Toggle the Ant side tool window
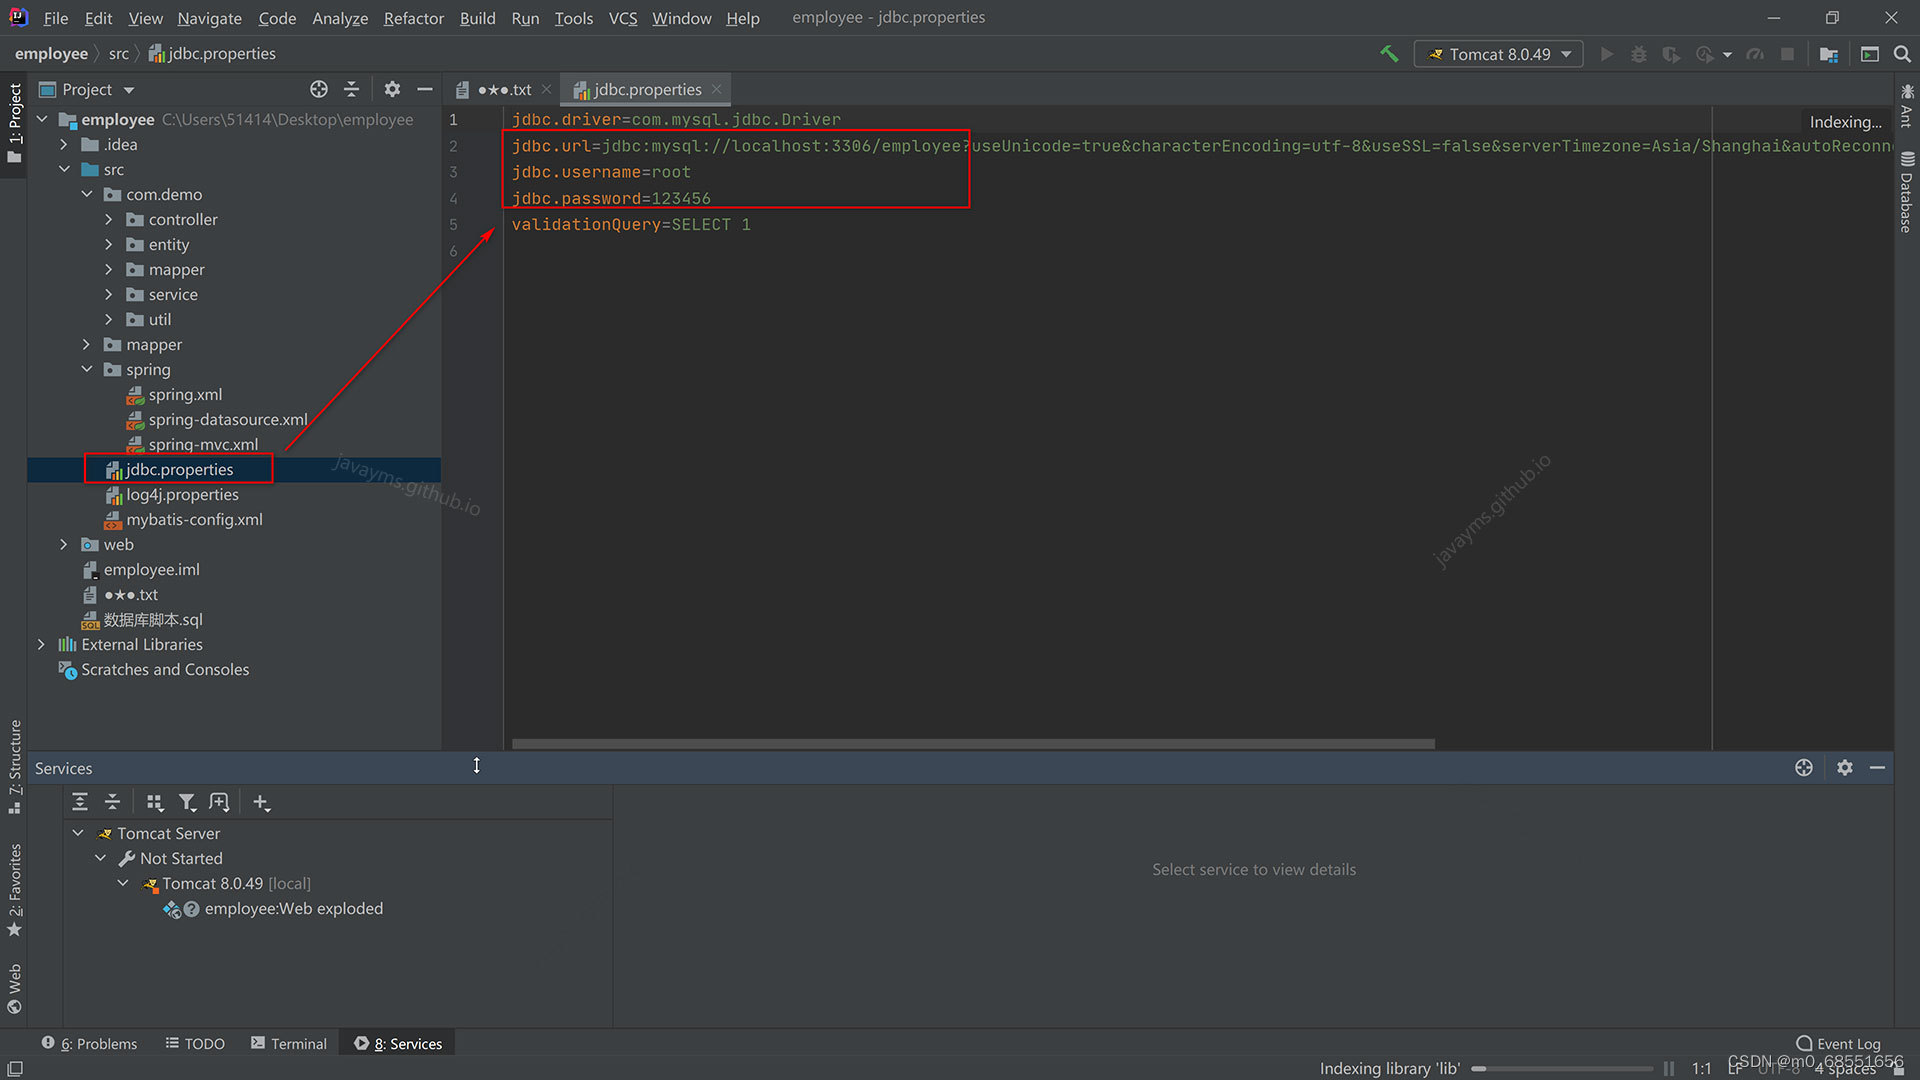Viewport: 1920px width, 1080px height. pyautogui.click(x=1906, y=105)
